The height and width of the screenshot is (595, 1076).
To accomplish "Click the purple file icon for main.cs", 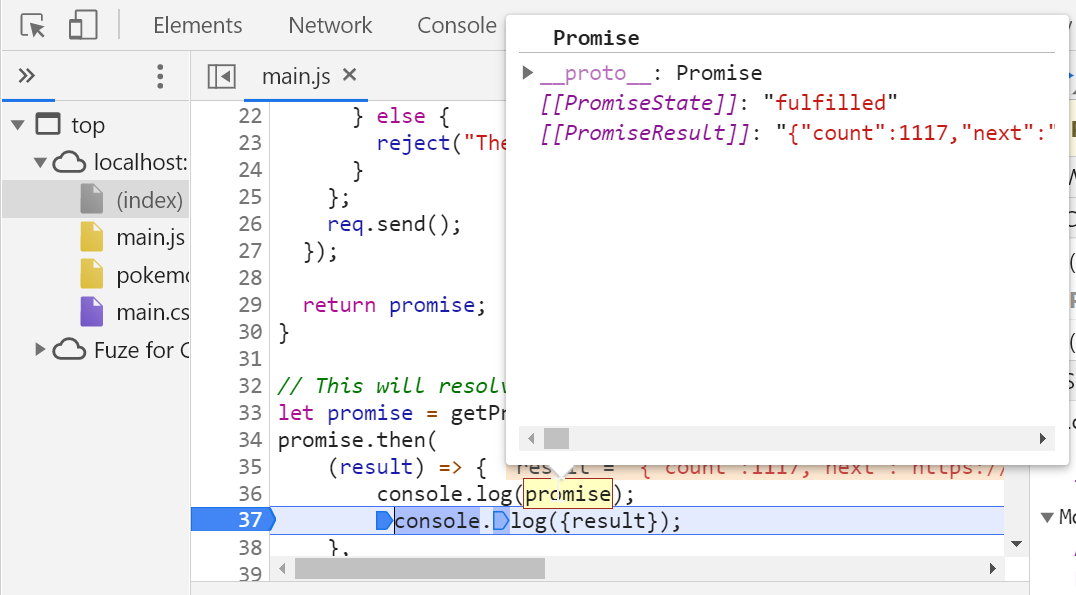I will click(x=91, y=312).
